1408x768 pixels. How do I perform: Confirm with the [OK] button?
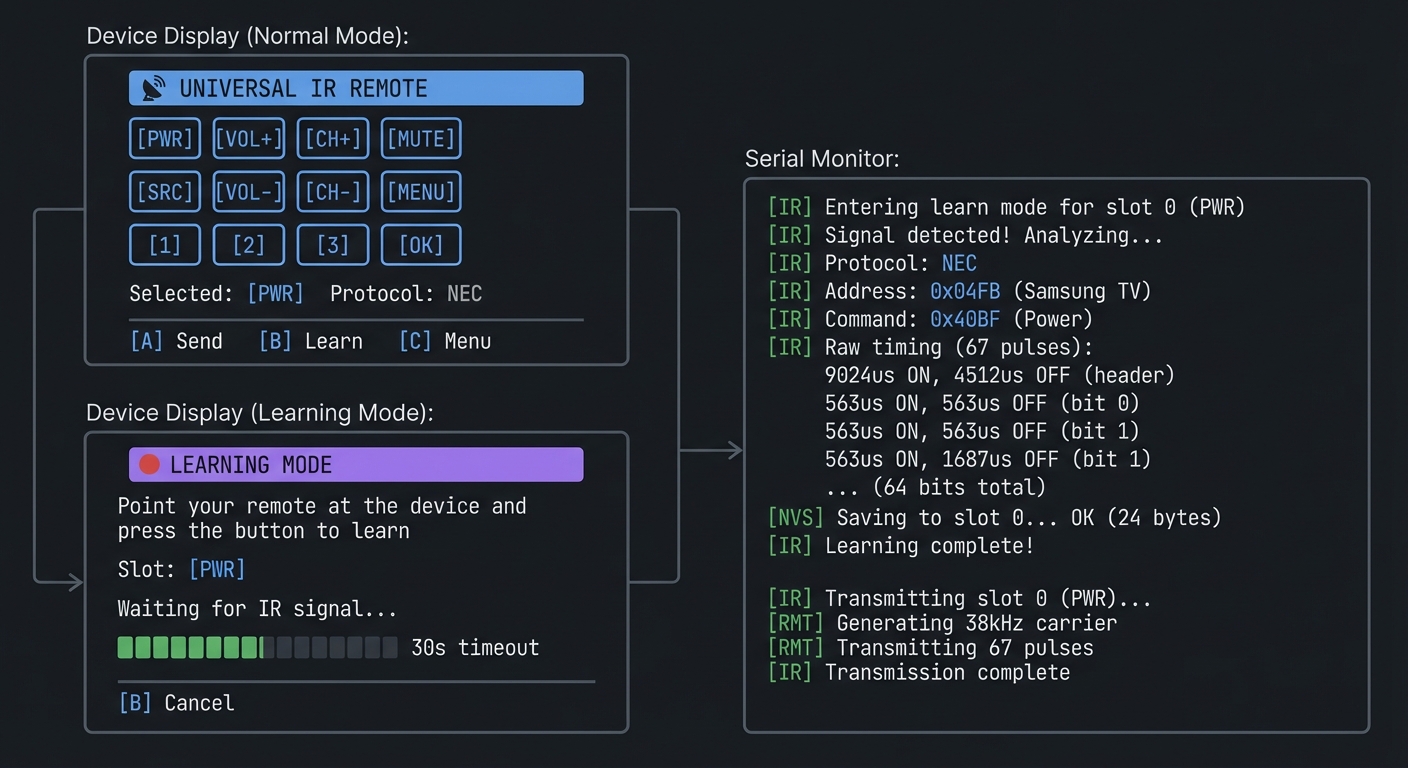(421, 245)
